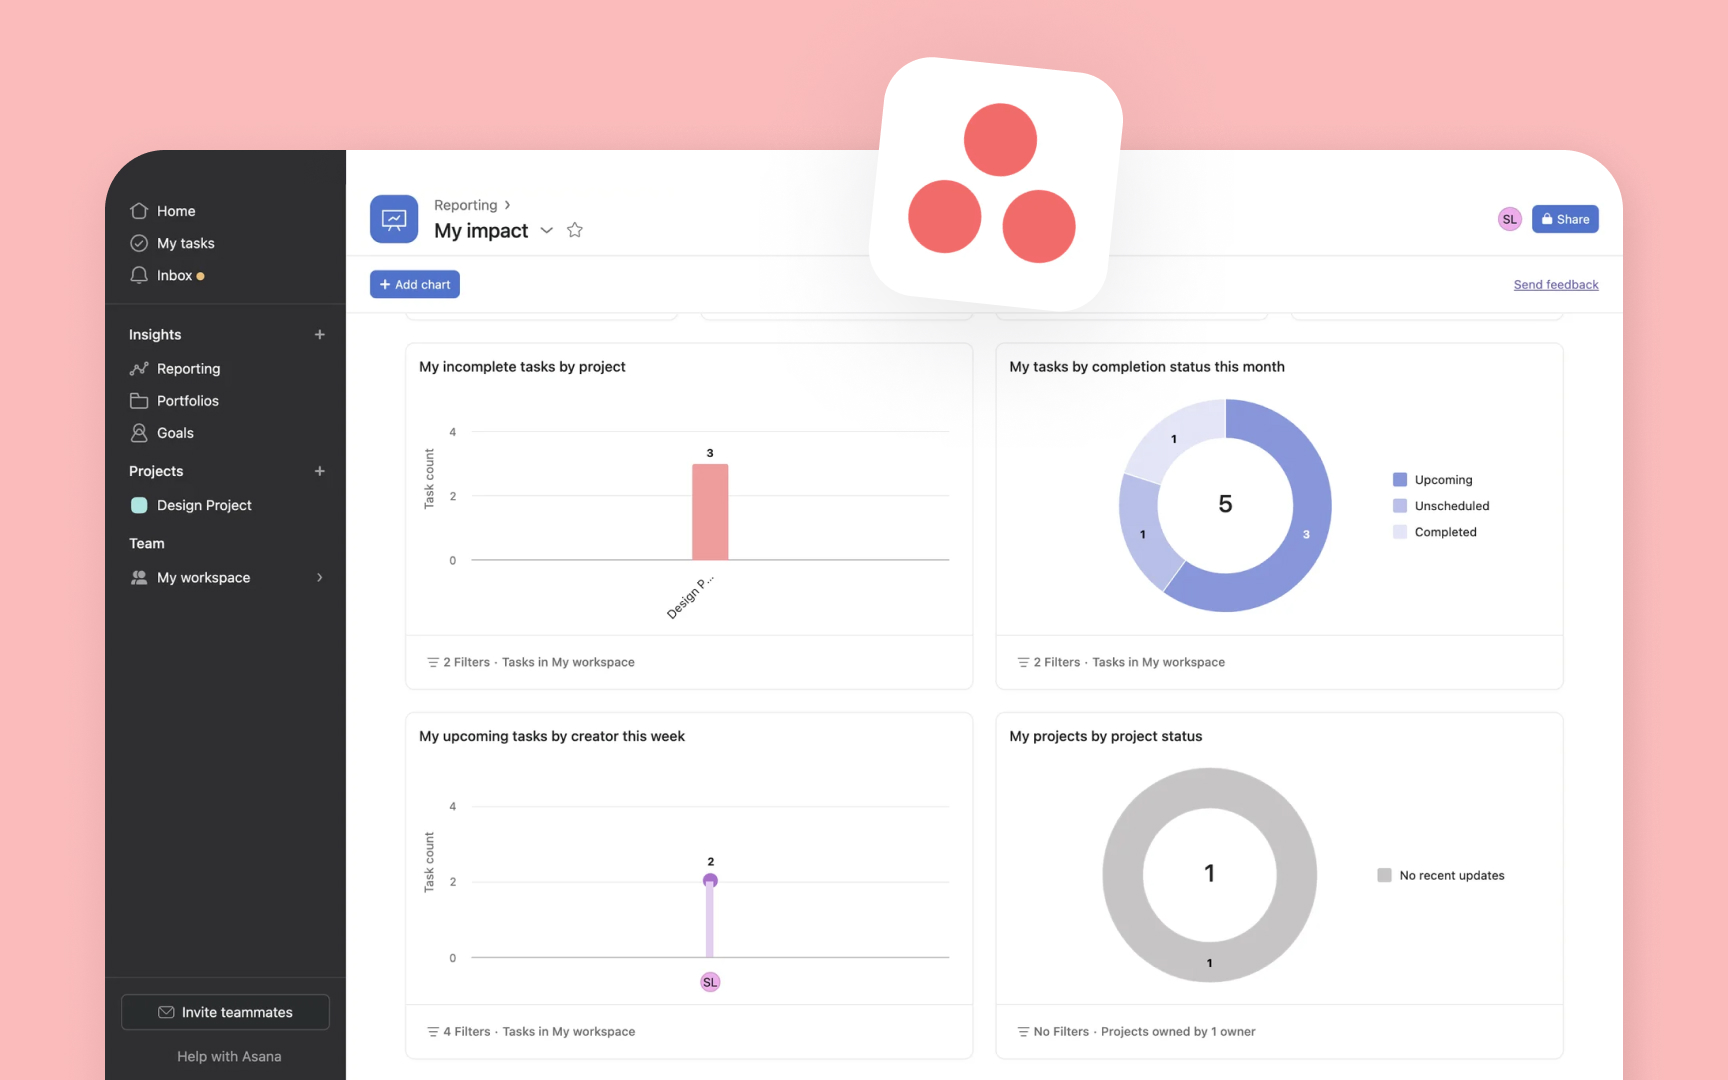Open the Inbox bell icon
This screenshot has height=1080, width=1728.
click(139, 275)
